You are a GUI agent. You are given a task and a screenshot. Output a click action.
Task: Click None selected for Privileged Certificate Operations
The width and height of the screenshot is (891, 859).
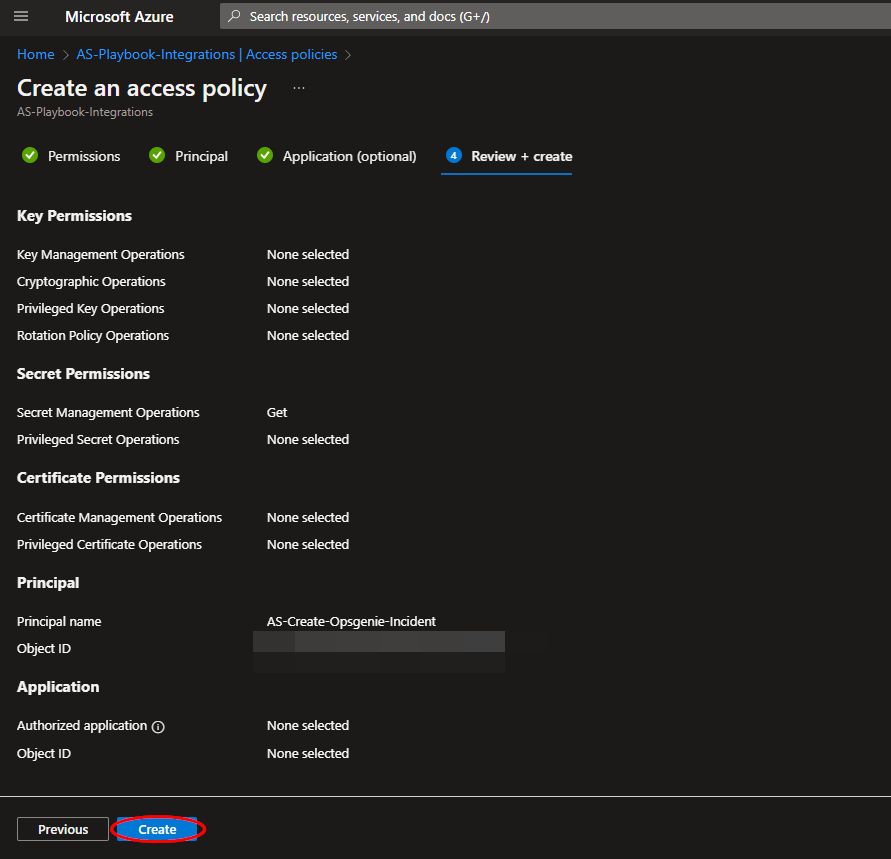(308, 544)
